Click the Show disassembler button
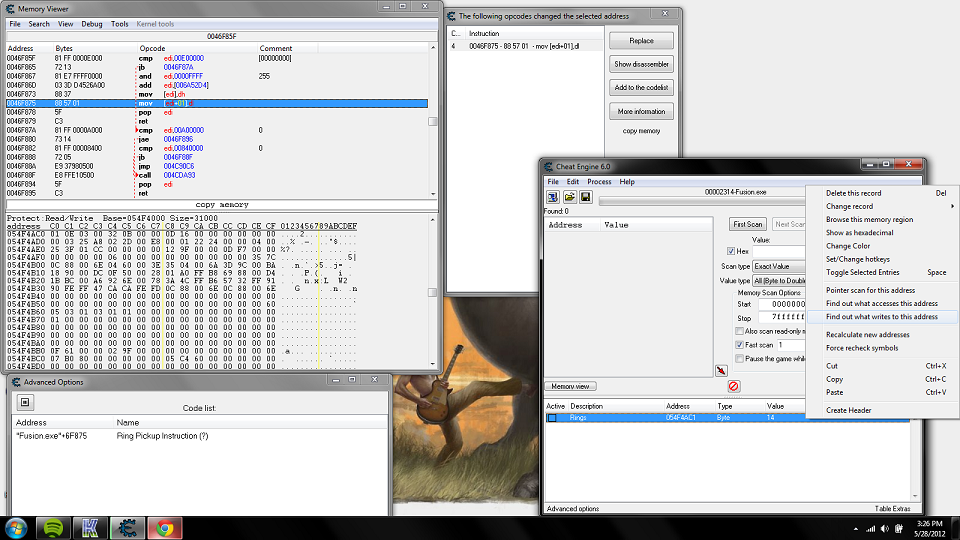 [642, 64]
